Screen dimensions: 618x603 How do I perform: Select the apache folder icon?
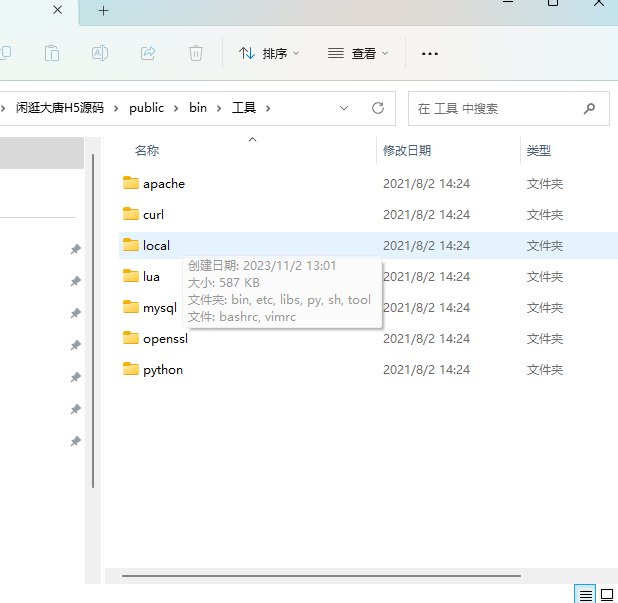pos(131,183)
